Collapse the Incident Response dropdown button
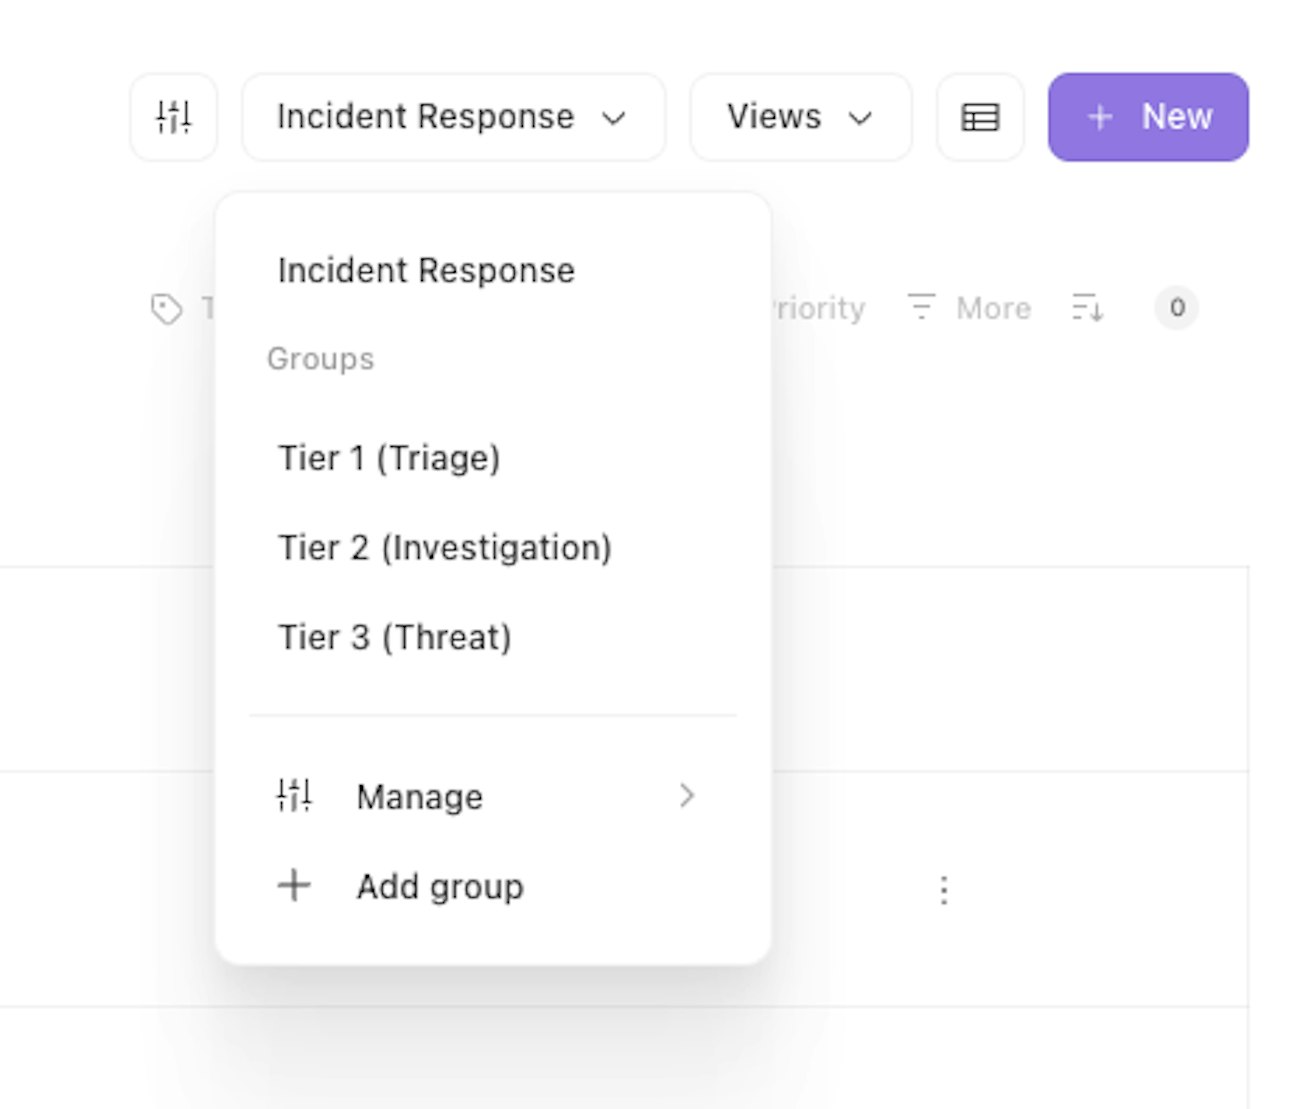Image resolution: width=1300 pixels, height=1109 pixels. [x=452, y=117]
